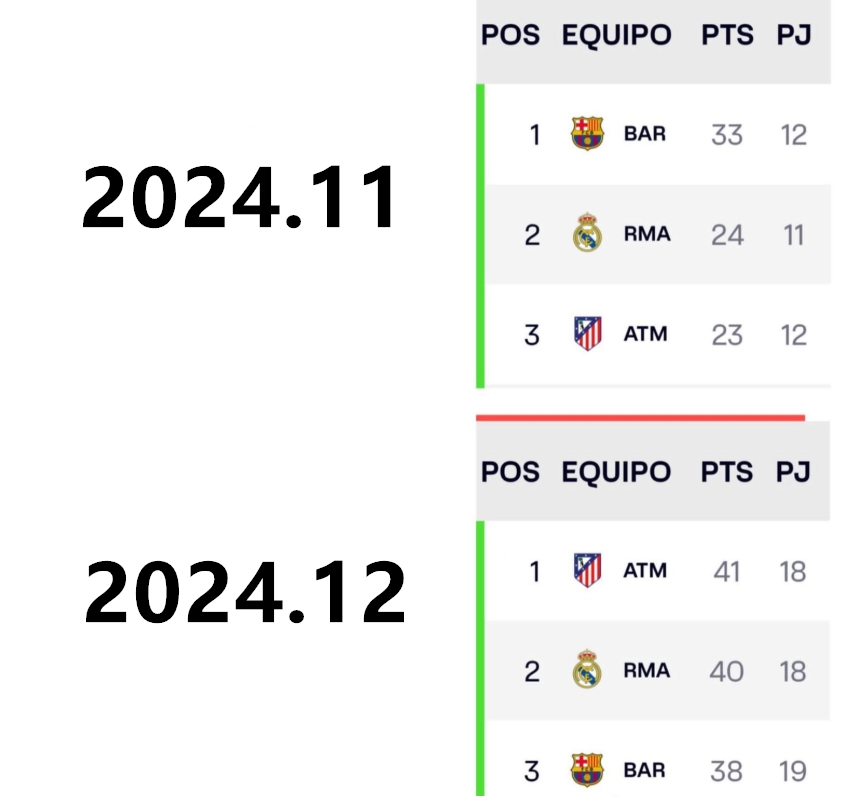Select the BAR team name with 33 points

coord(644,133)
